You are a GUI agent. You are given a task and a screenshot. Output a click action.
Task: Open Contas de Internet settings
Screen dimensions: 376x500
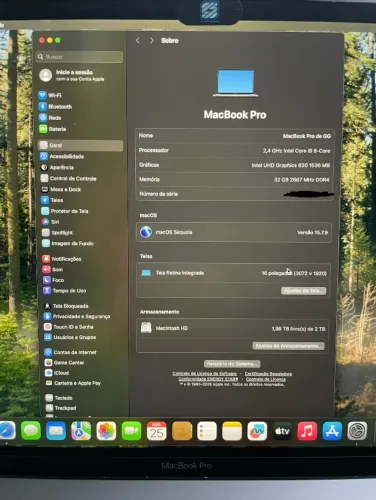71,352
